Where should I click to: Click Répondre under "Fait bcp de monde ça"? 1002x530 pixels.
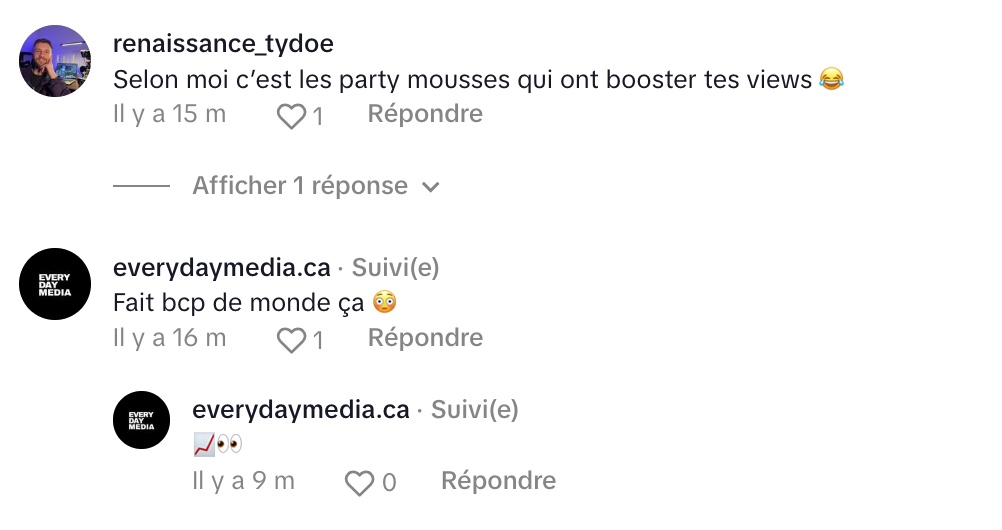coord(425,338)
